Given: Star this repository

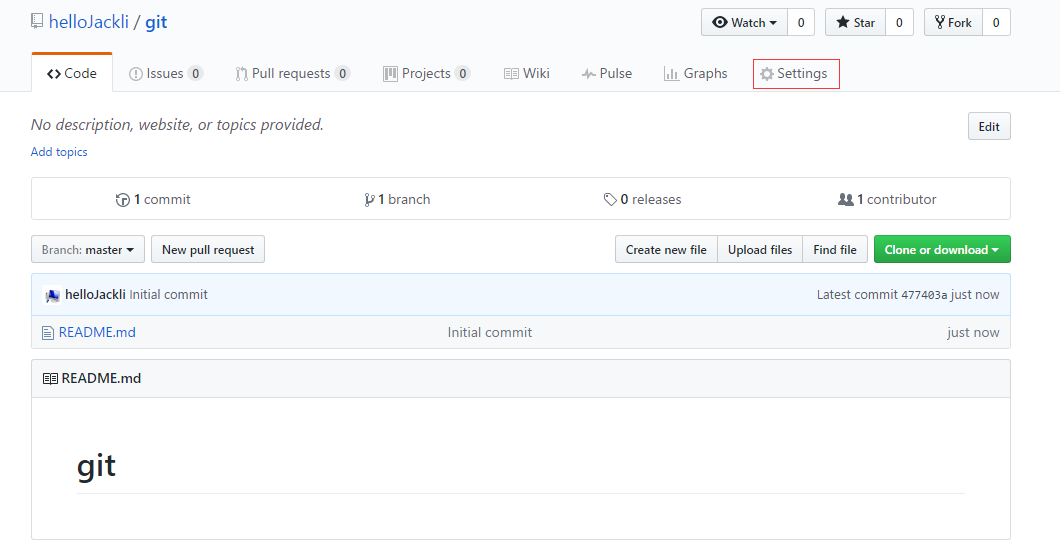Looking at the screenshot, I should pyautogui.click(x=855, y=22).
